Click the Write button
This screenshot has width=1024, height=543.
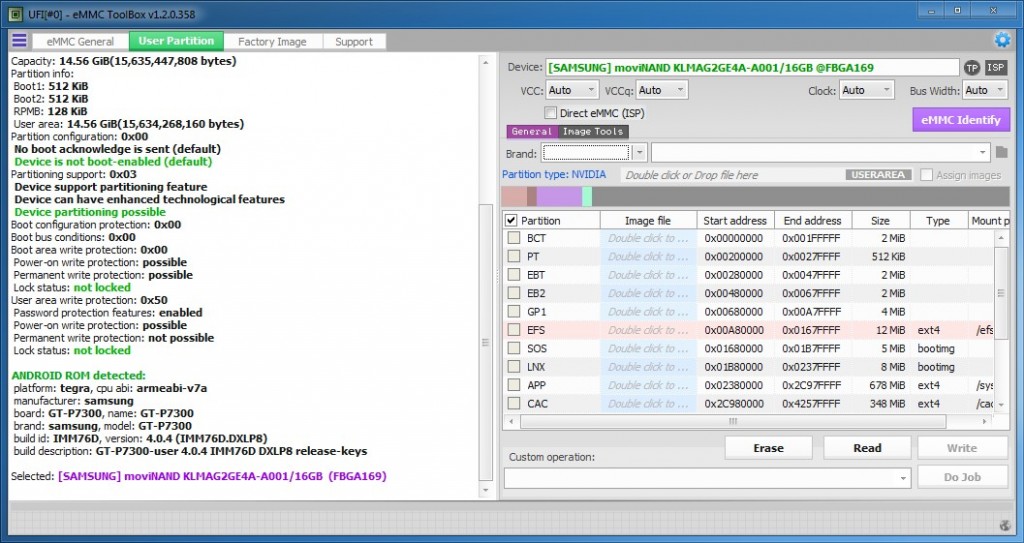coord(962,448)
